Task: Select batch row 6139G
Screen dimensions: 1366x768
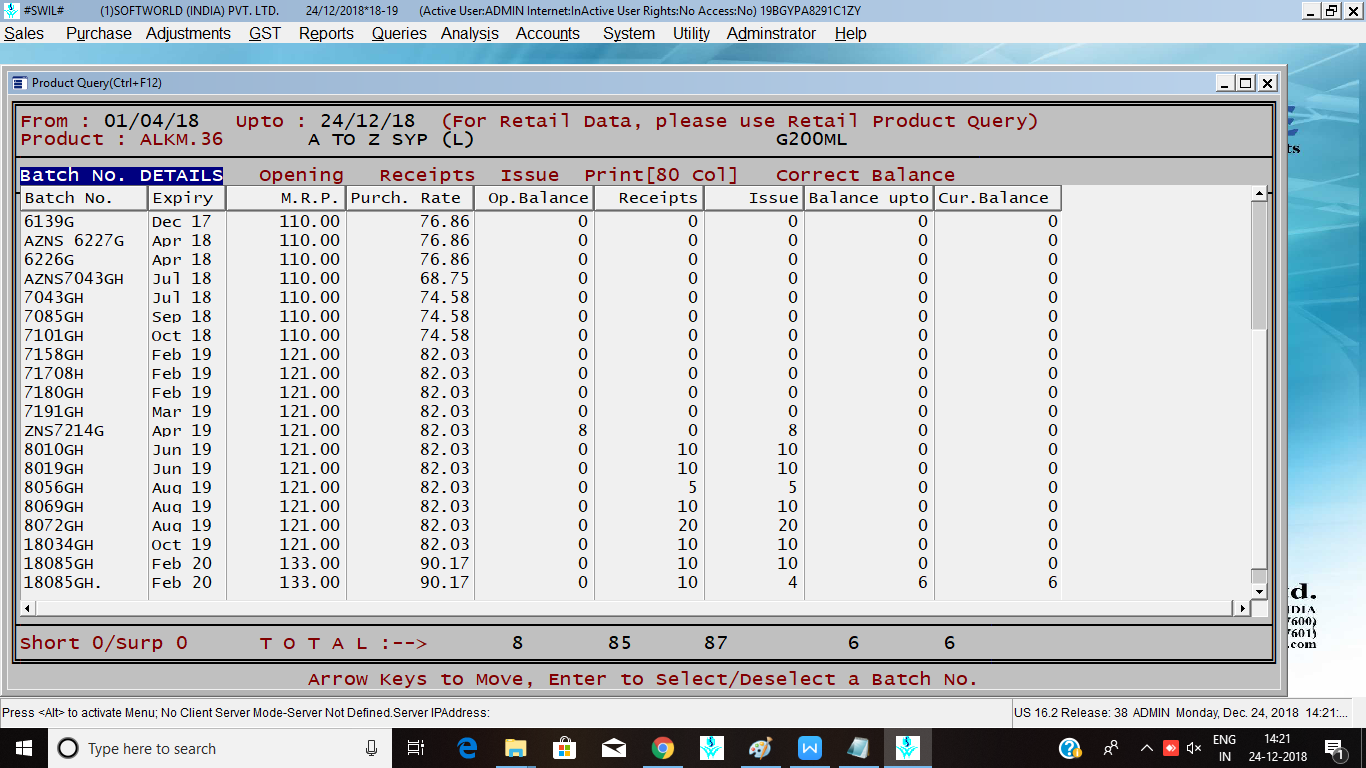Action: tap(540, 221)
